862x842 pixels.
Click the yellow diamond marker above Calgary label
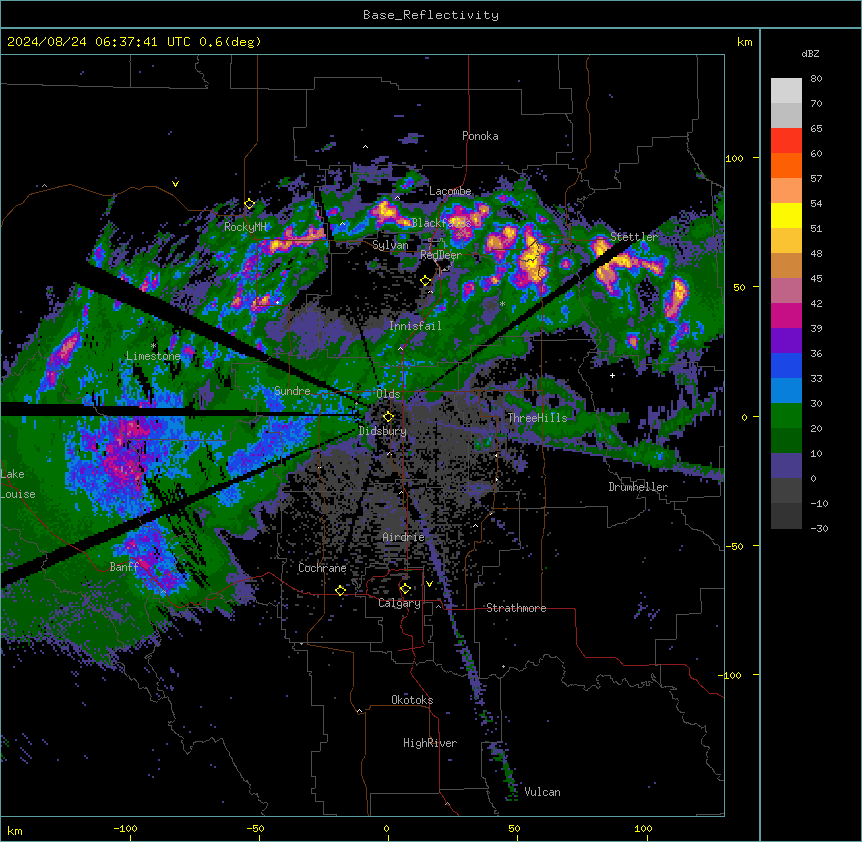coord(405,589)
